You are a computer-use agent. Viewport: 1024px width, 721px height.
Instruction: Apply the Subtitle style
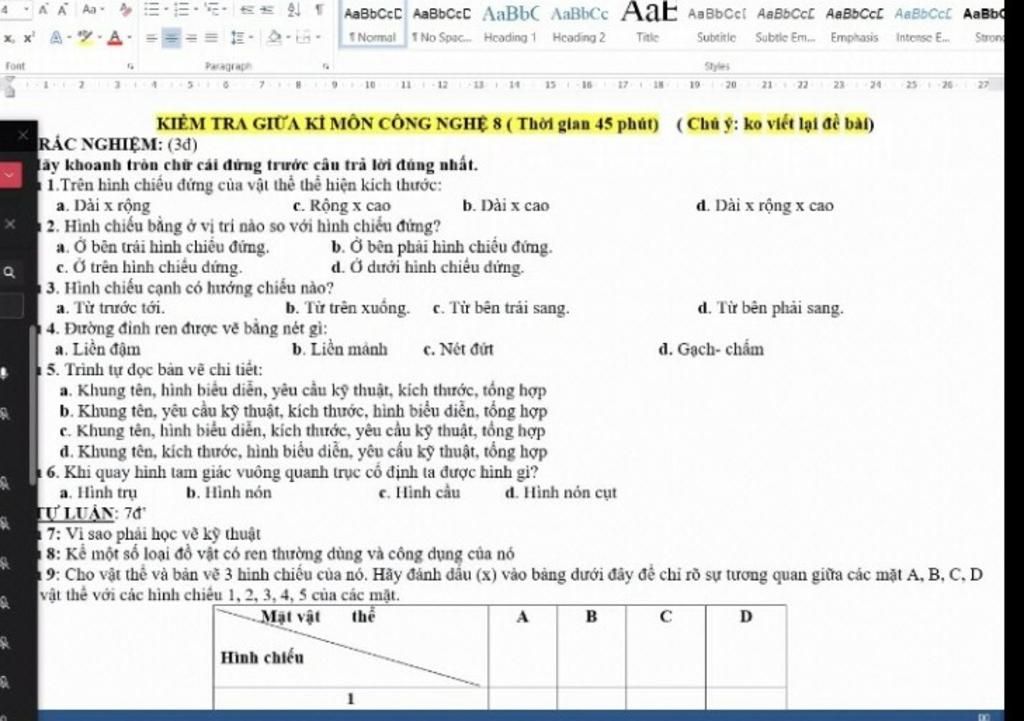click(716, 24)
